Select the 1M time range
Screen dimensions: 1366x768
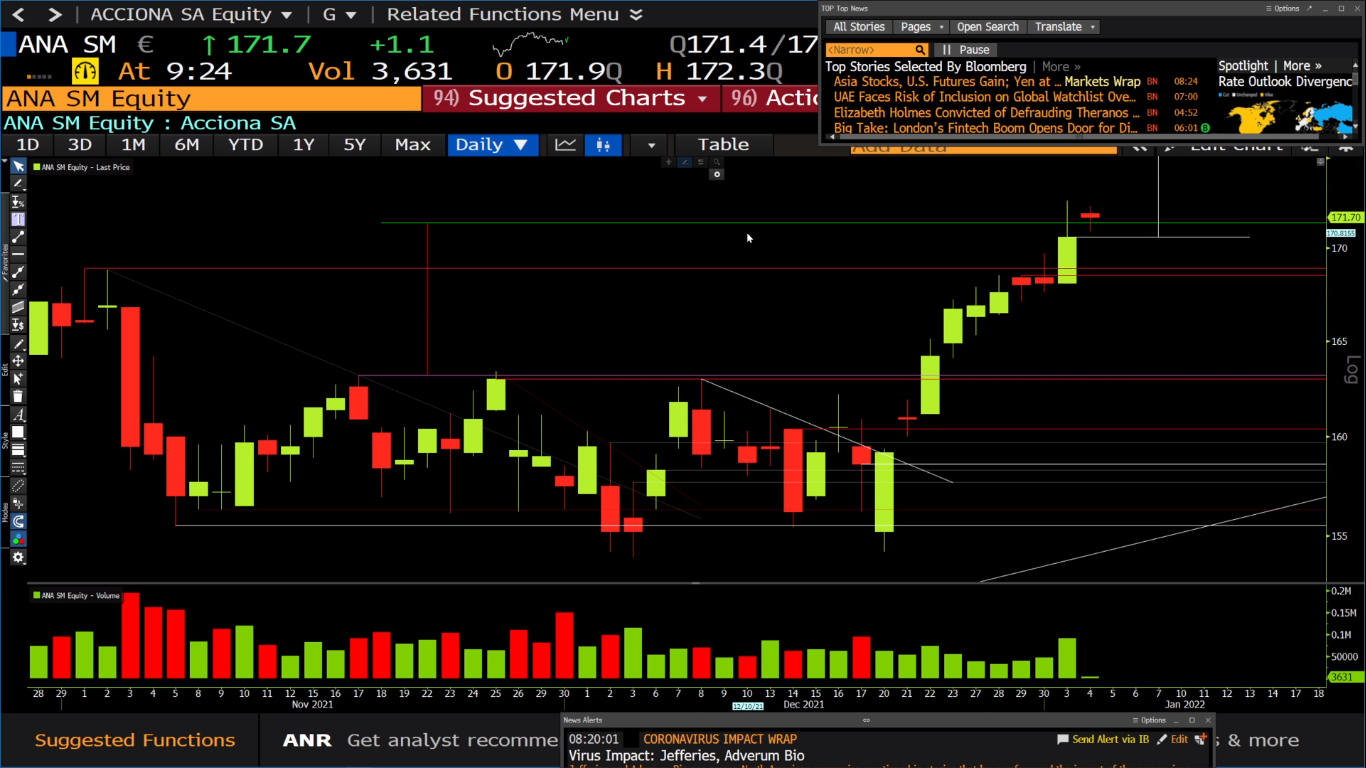(133, 145)
